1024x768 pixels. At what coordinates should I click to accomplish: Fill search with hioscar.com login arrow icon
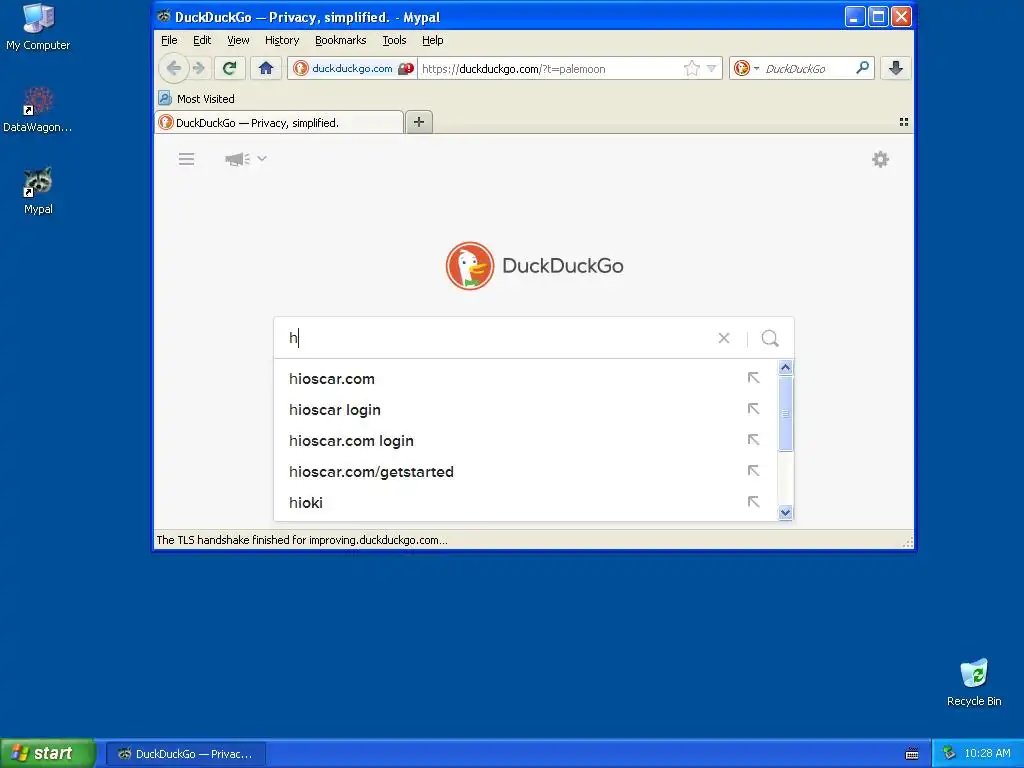tap(753, 440)
